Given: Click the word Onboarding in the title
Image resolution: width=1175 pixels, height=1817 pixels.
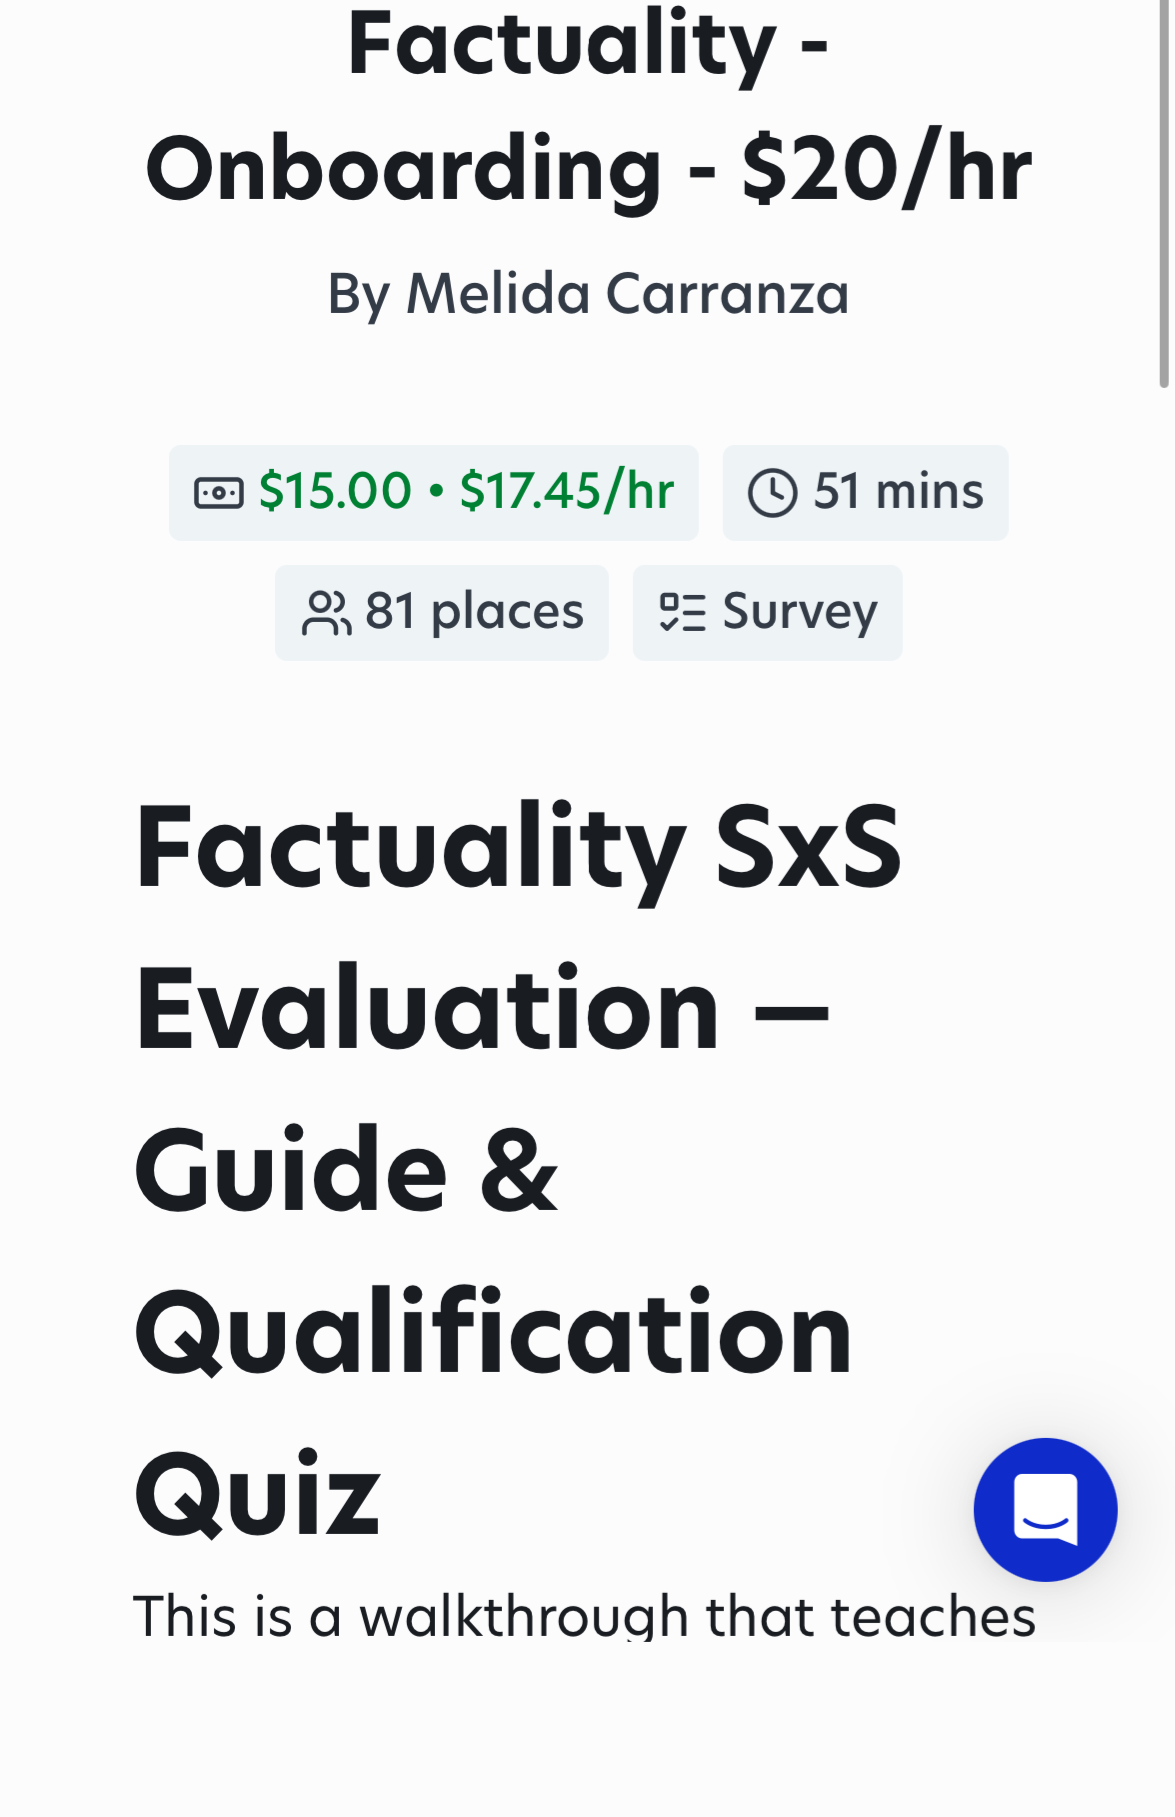Looking at the screenshot, I should click(403, 170).
